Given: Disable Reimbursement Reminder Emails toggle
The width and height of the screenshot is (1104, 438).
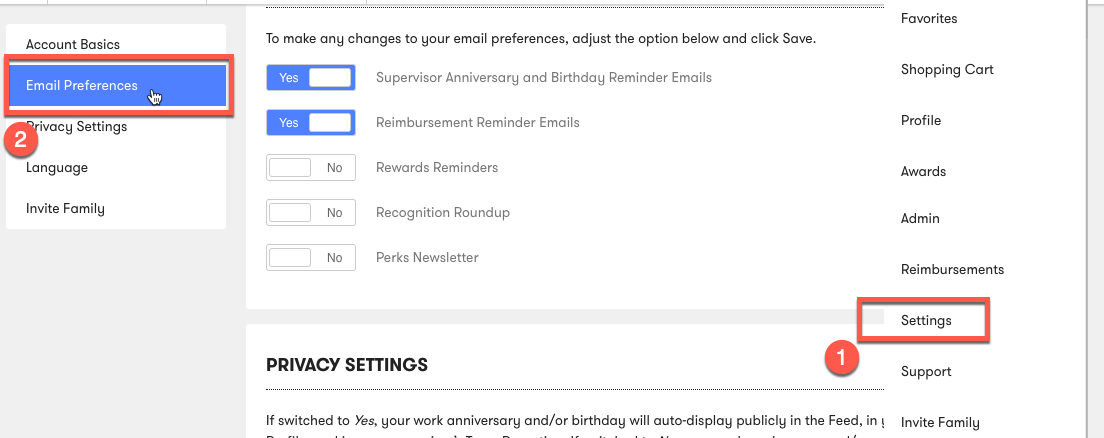Looking at the screenshot, I should pos(310,123).
